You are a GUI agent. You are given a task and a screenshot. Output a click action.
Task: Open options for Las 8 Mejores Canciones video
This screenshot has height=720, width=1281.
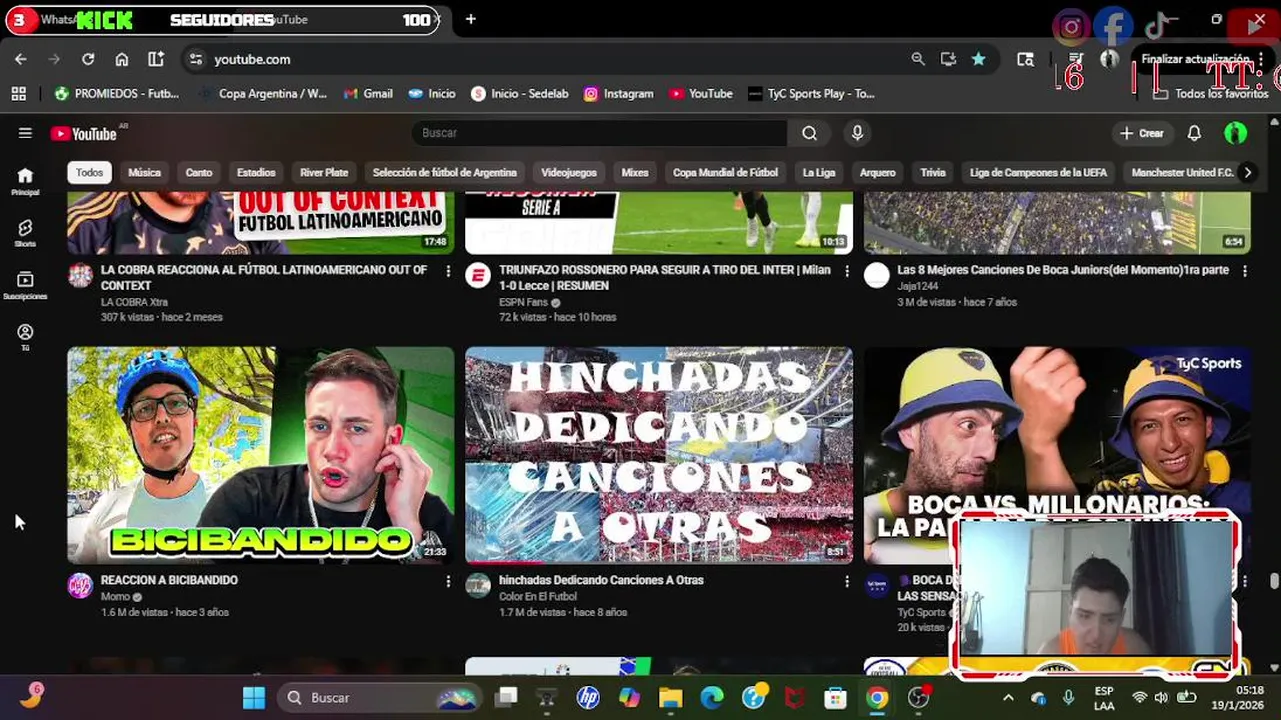coord(1245,271)
